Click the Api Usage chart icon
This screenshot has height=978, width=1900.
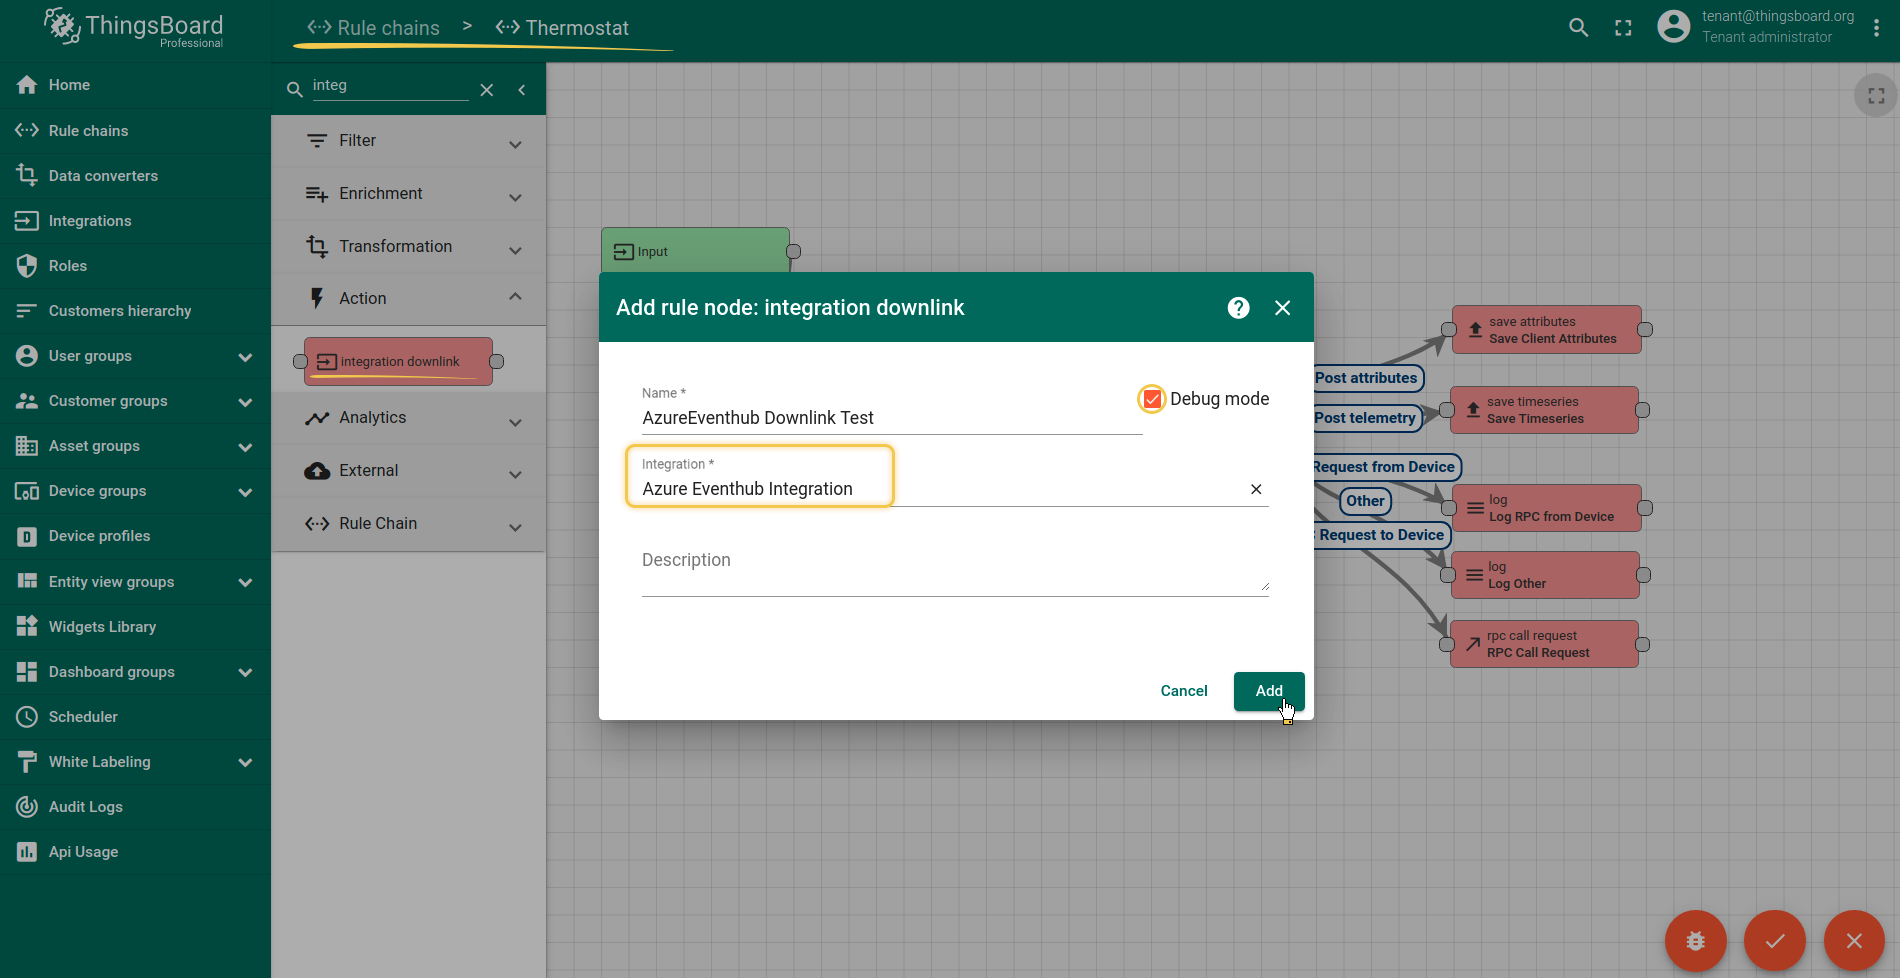click(x=27, y=852)
